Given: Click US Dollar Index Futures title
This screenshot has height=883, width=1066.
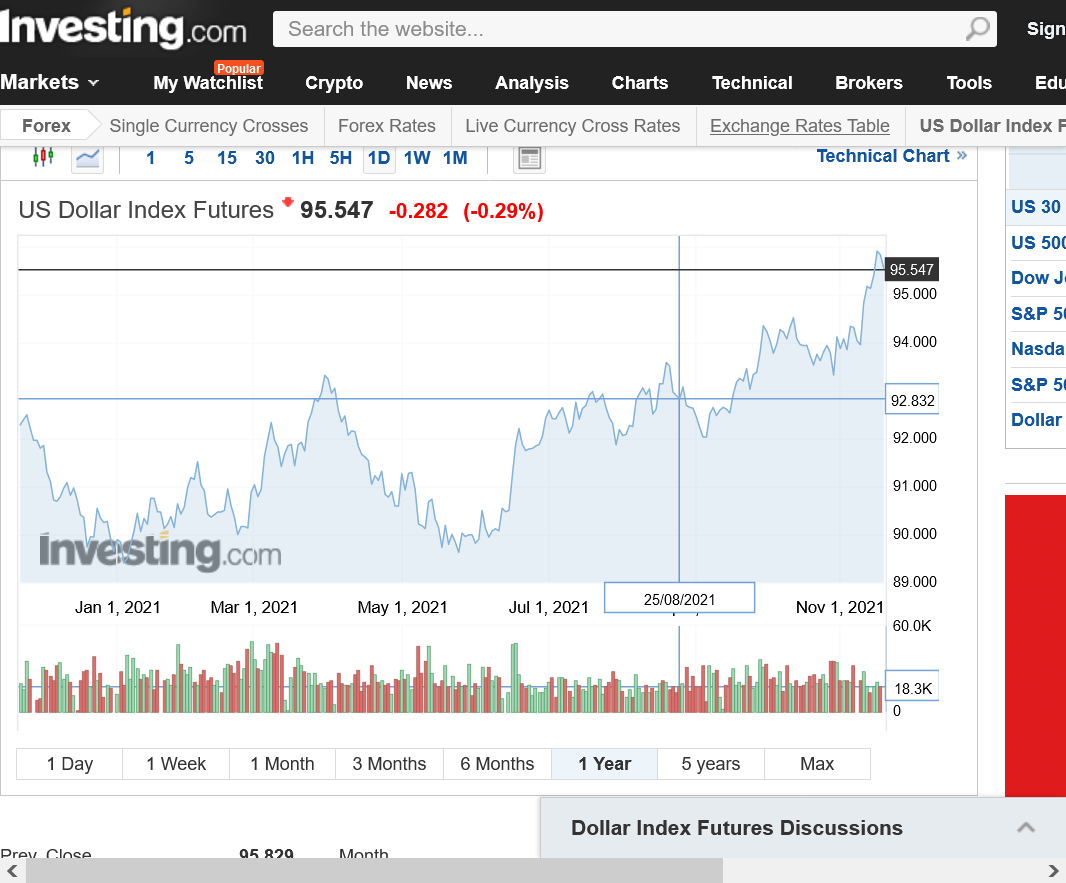Looking at the screenshot, I should pos(145,210).
